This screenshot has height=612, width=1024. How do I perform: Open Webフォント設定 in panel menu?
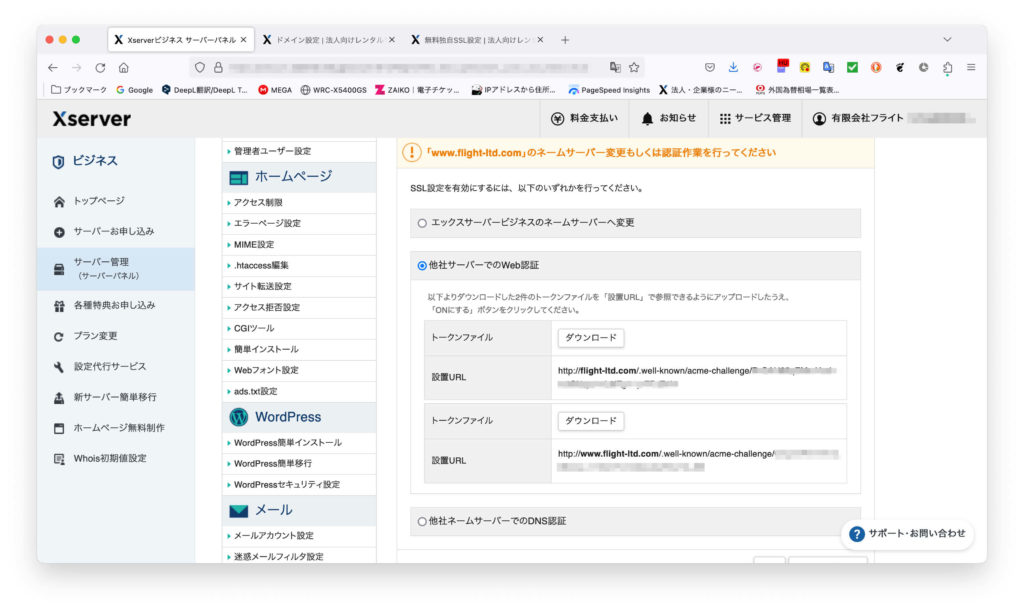[x=299, y=370]
